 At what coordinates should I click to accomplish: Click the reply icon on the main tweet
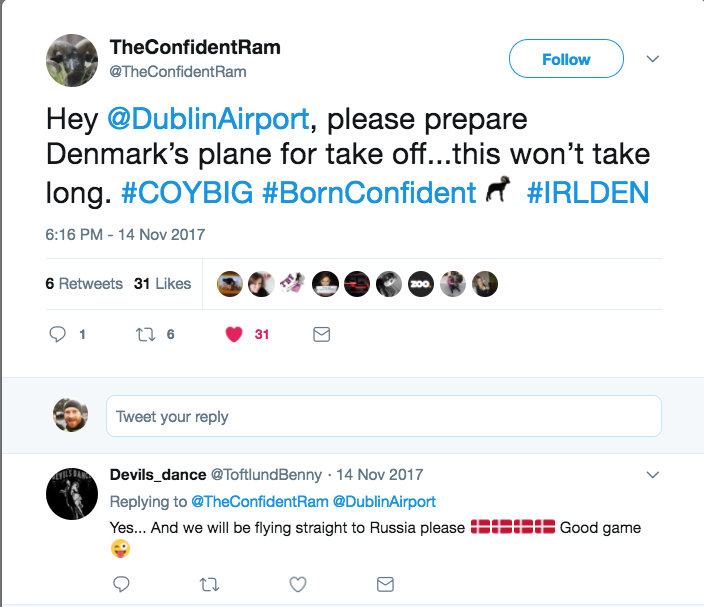pyautogui.click(x=58, y=335)
